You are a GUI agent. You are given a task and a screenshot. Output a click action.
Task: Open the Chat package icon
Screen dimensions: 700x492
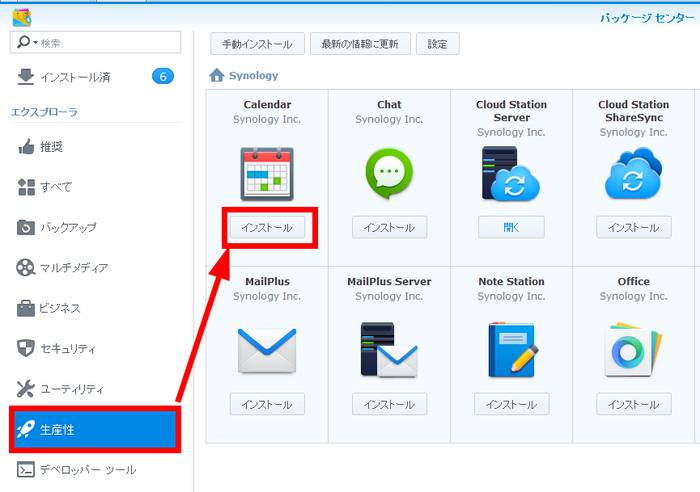(389, 174)
